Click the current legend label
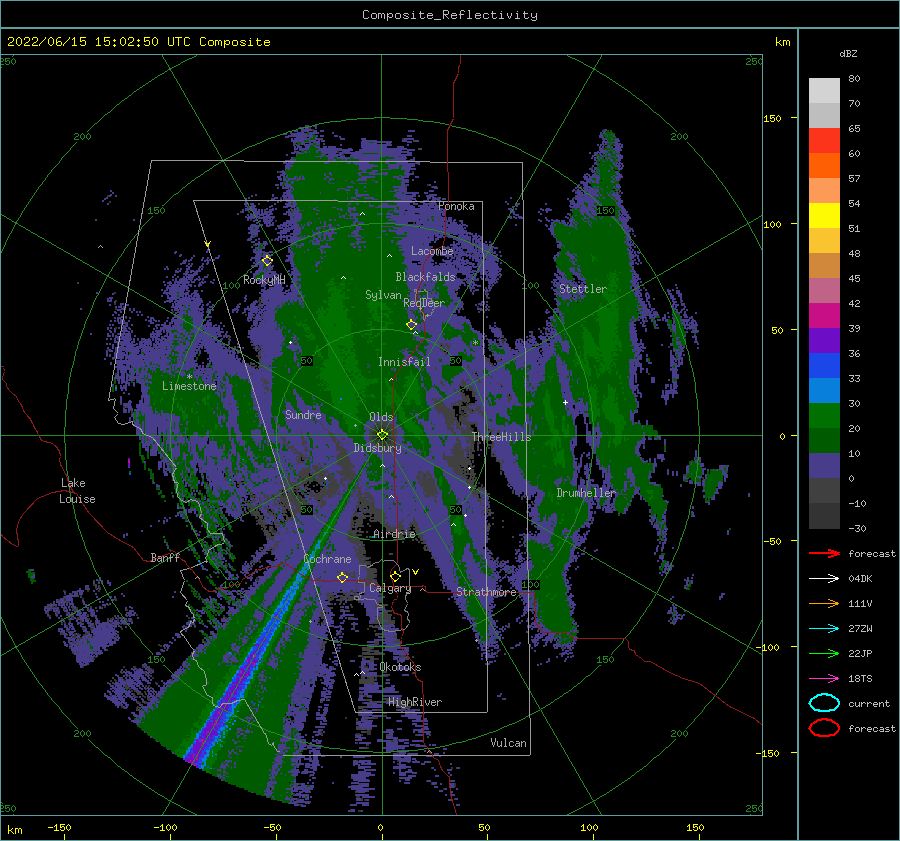 (x=869, y=704)
